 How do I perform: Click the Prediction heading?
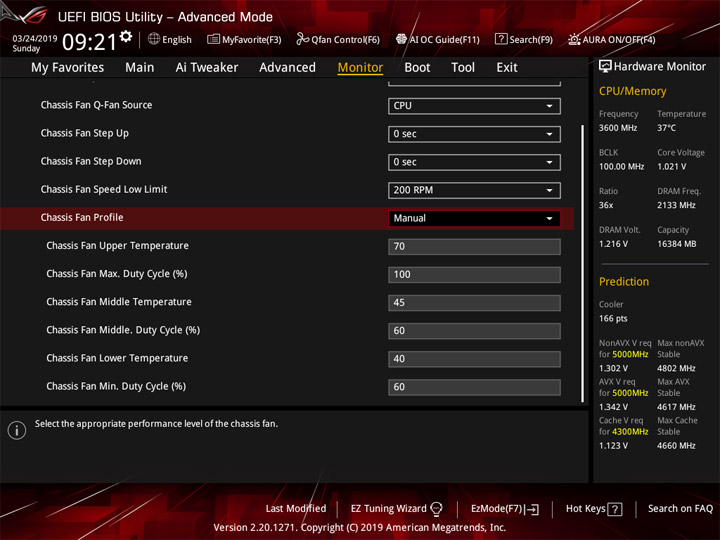(624, 282)
